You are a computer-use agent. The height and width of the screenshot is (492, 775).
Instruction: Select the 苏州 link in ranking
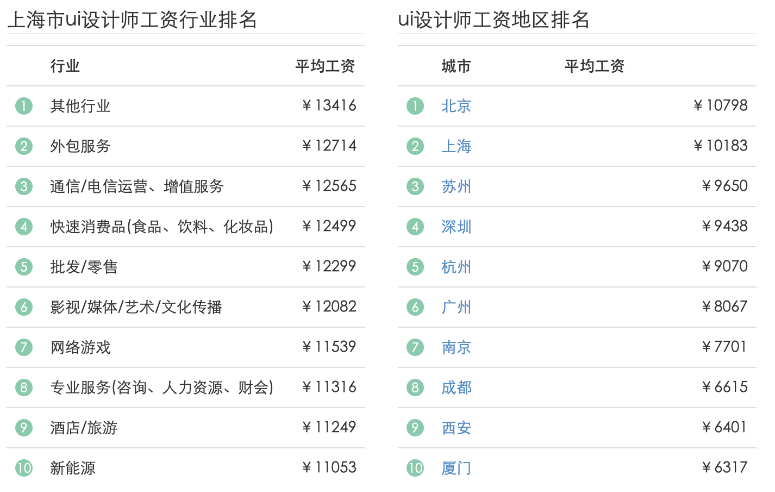coord(456,186)
